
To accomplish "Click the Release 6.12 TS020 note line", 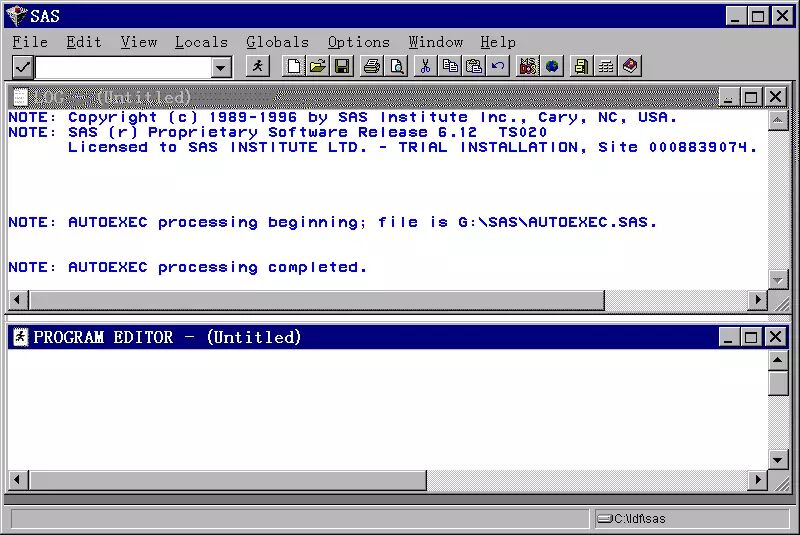I will click(x=278, y=133).
